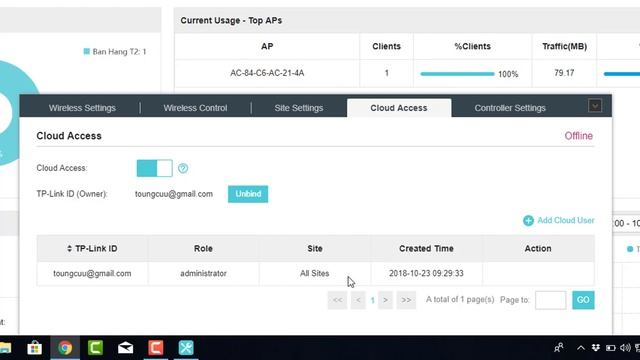Screen dimensions: 640x360
Task: Open the Controller Settings tab
Action: (510, 108)
